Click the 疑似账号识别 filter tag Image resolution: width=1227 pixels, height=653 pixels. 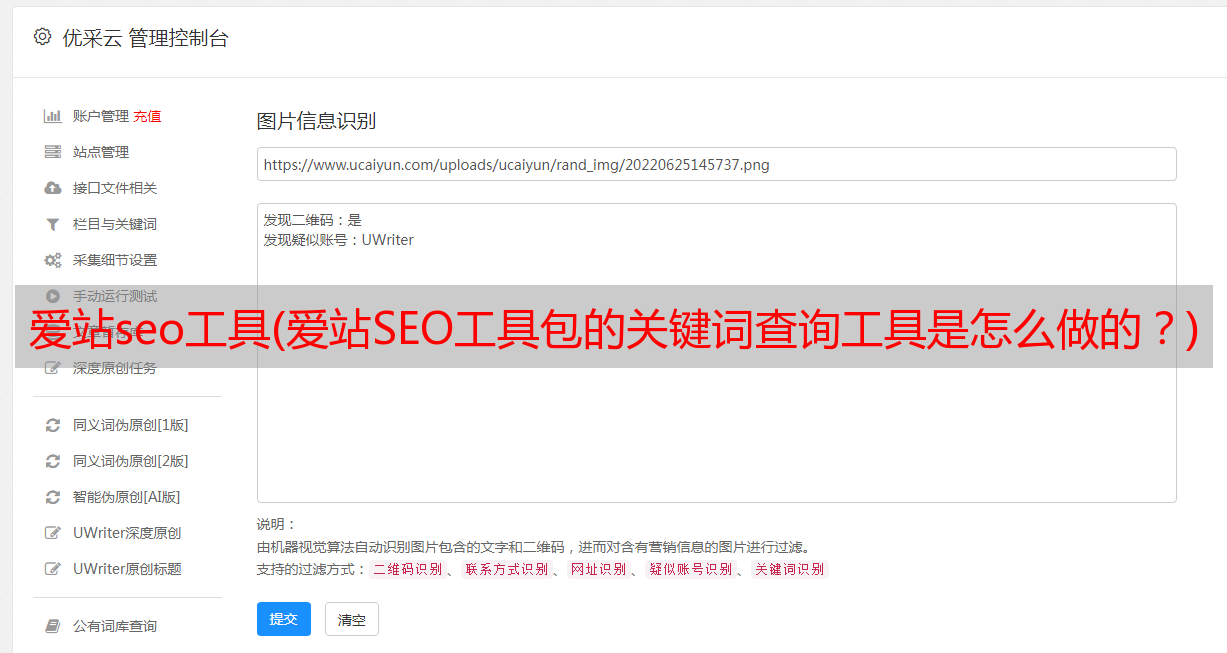coord(690,569)
